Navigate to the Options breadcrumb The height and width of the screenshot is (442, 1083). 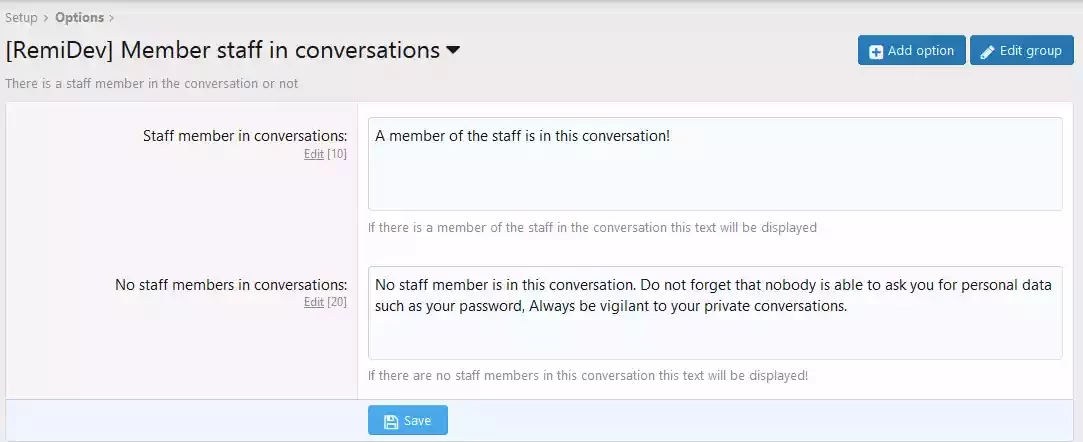point(79,17)
